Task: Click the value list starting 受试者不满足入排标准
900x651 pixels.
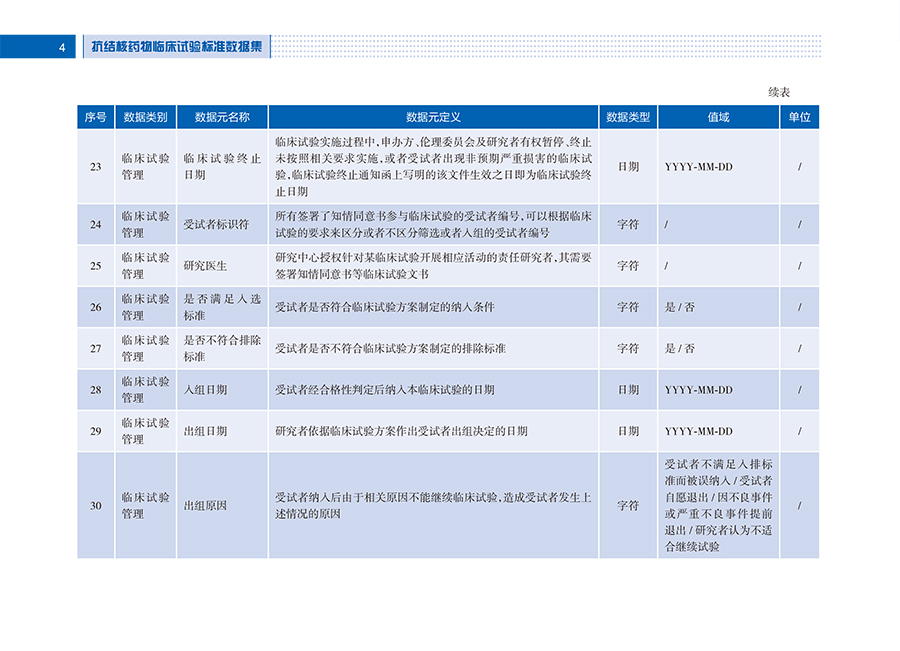Action: (719, 506)
